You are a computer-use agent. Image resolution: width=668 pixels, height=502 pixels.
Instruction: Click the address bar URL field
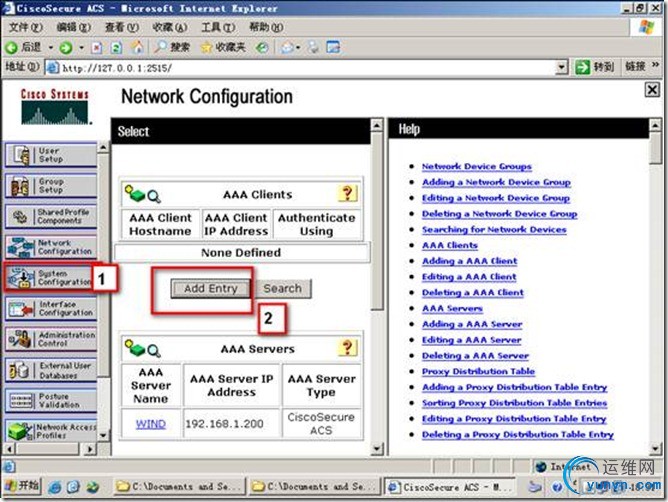[x=302, y=67]
